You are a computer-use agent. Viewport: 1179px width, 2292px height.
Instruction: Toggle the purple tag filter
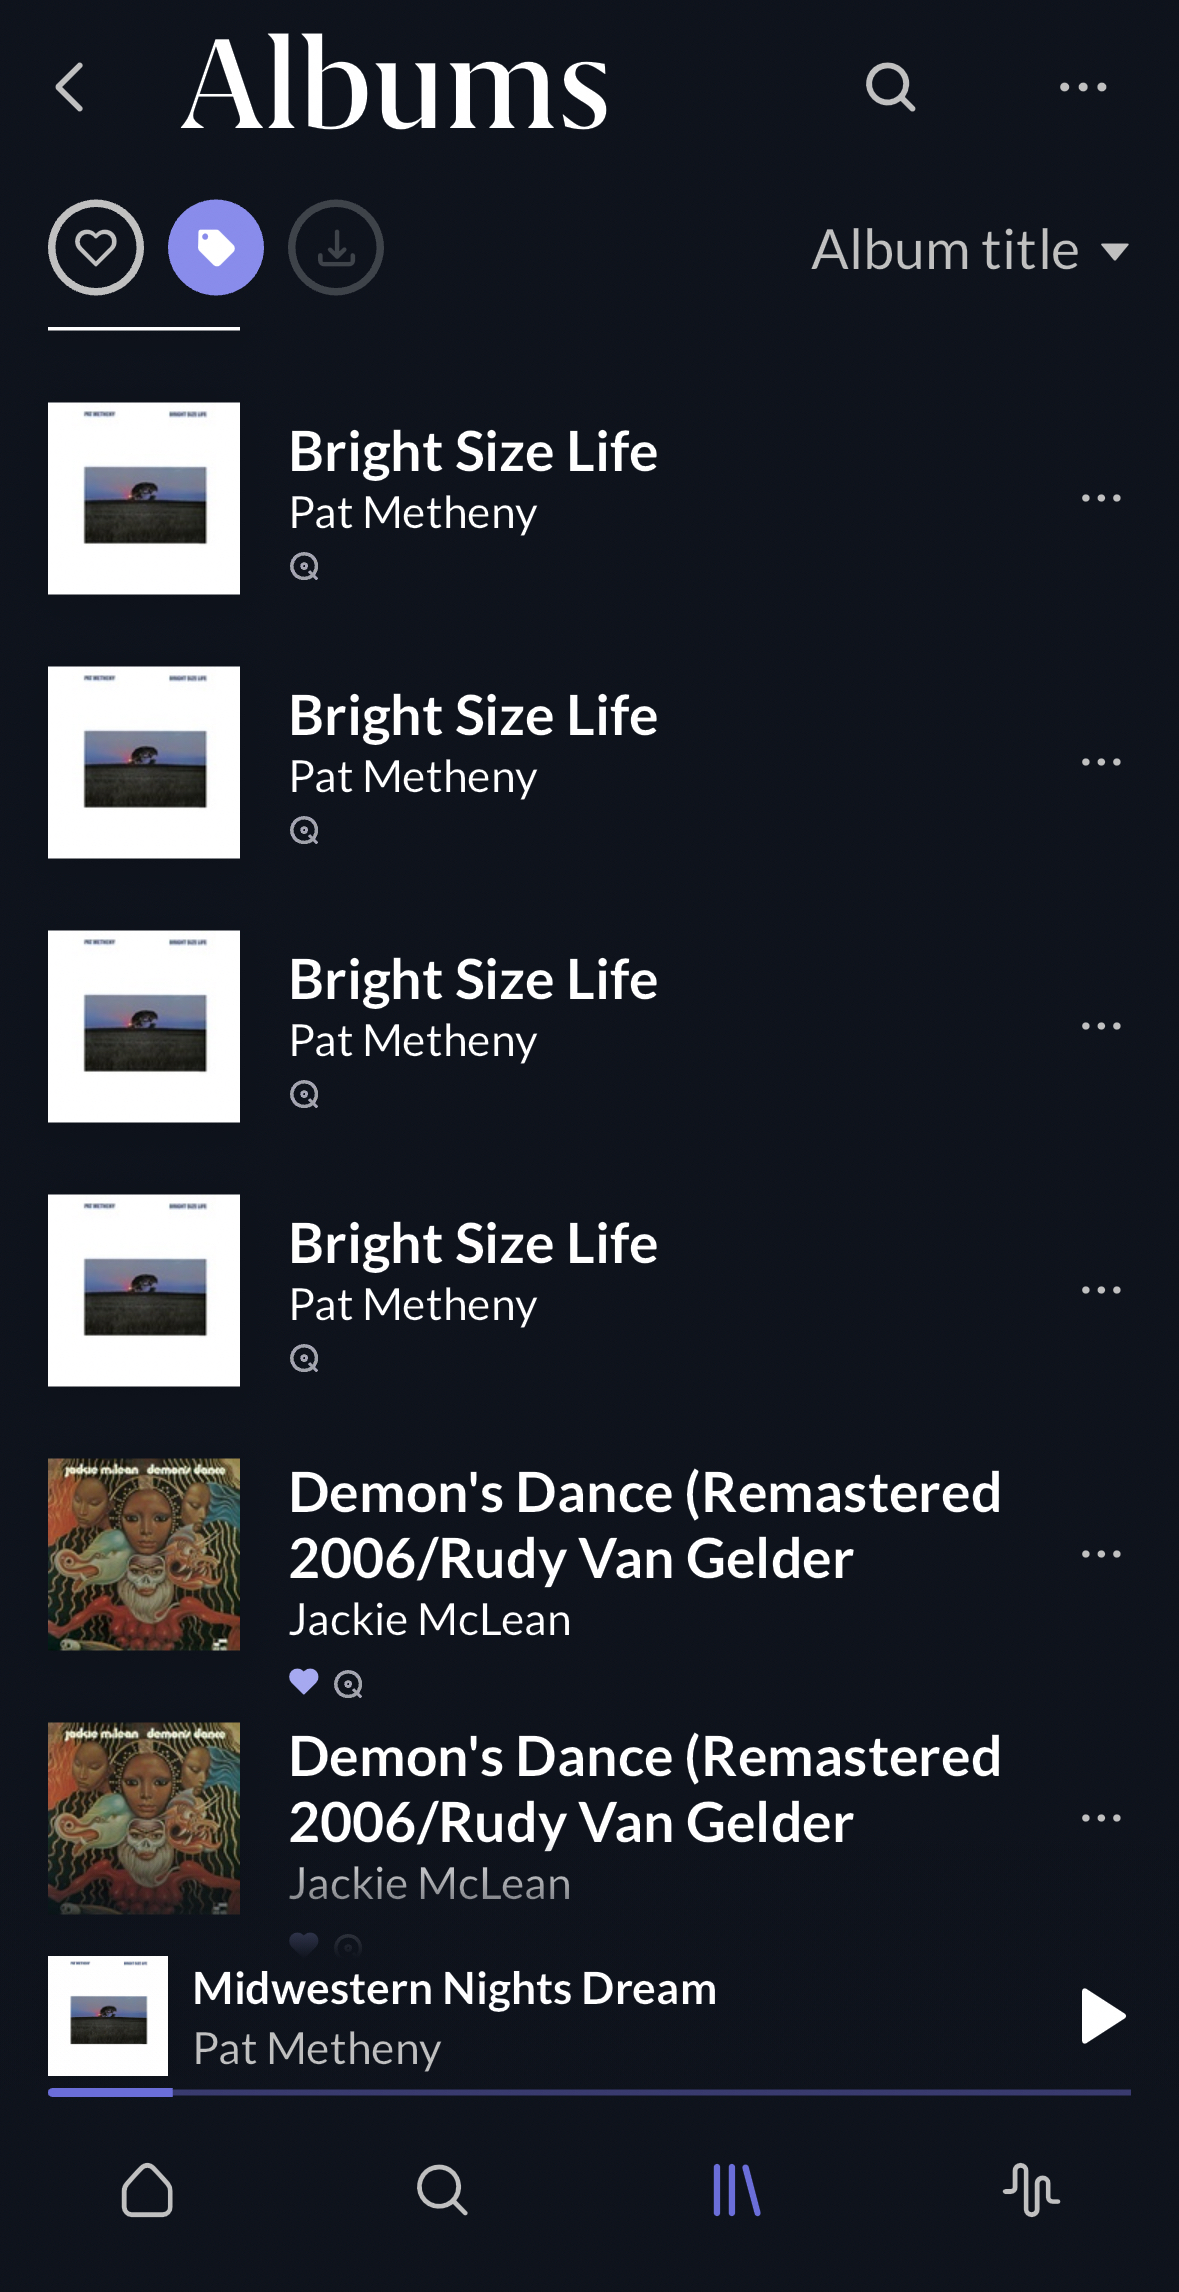[216, 248]
